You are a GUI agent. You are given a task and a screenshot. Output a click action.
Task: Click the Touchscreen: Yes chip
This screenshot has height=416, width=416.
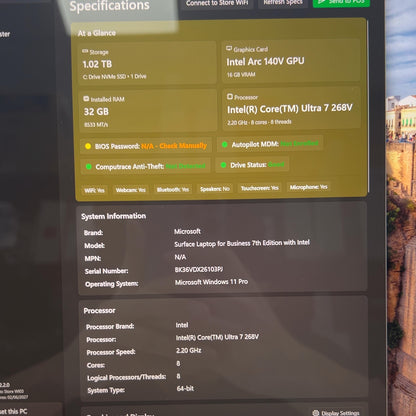click(x=260, y=188)
